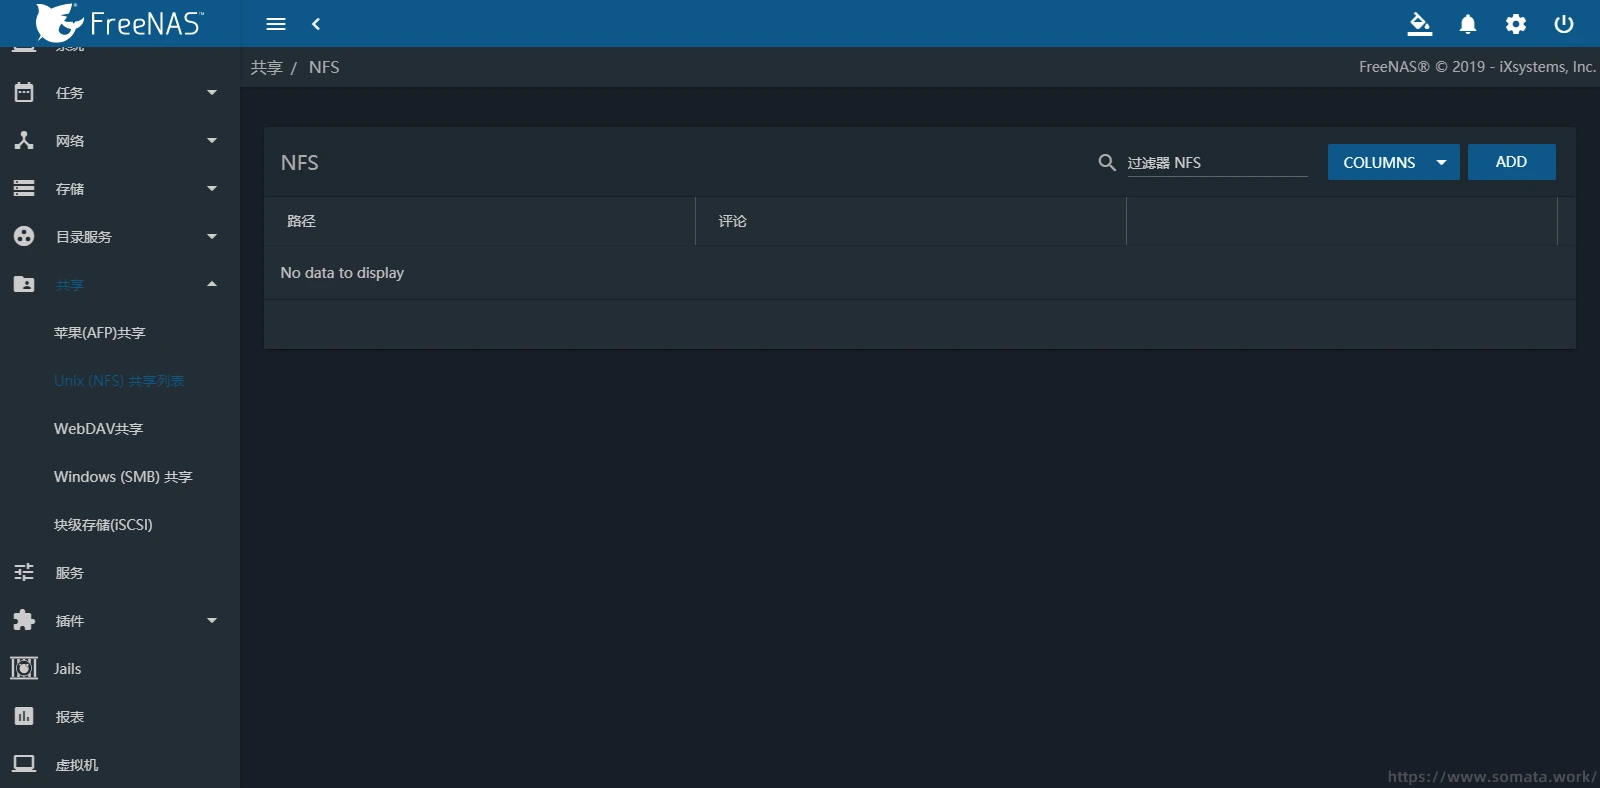
Task: Open the settings gear menu
Action: (1516, 24)
